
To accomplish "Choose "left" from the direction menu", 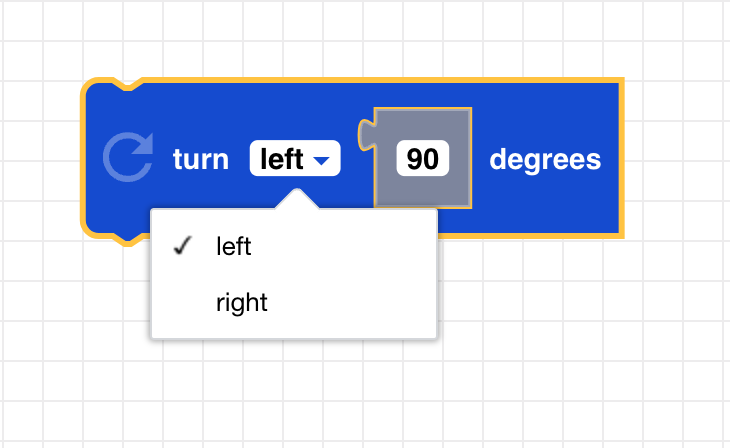I will click(234, 247).
